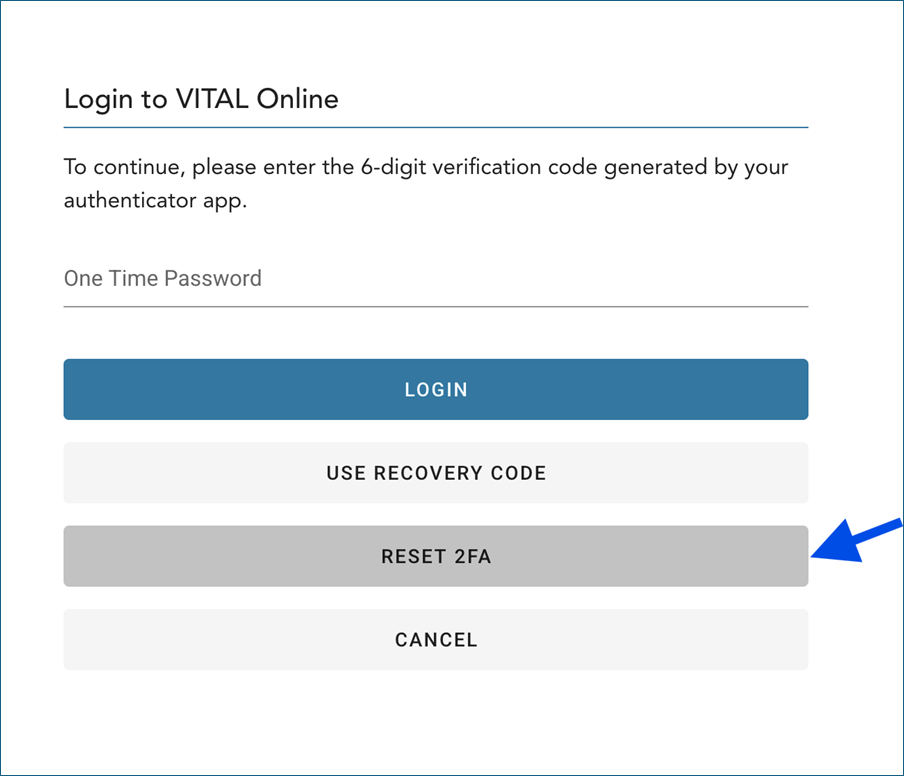The height and width of the screenshot is (776, 904).
Task: Click the One Time Password input field
Action: [x=435, y=279]
